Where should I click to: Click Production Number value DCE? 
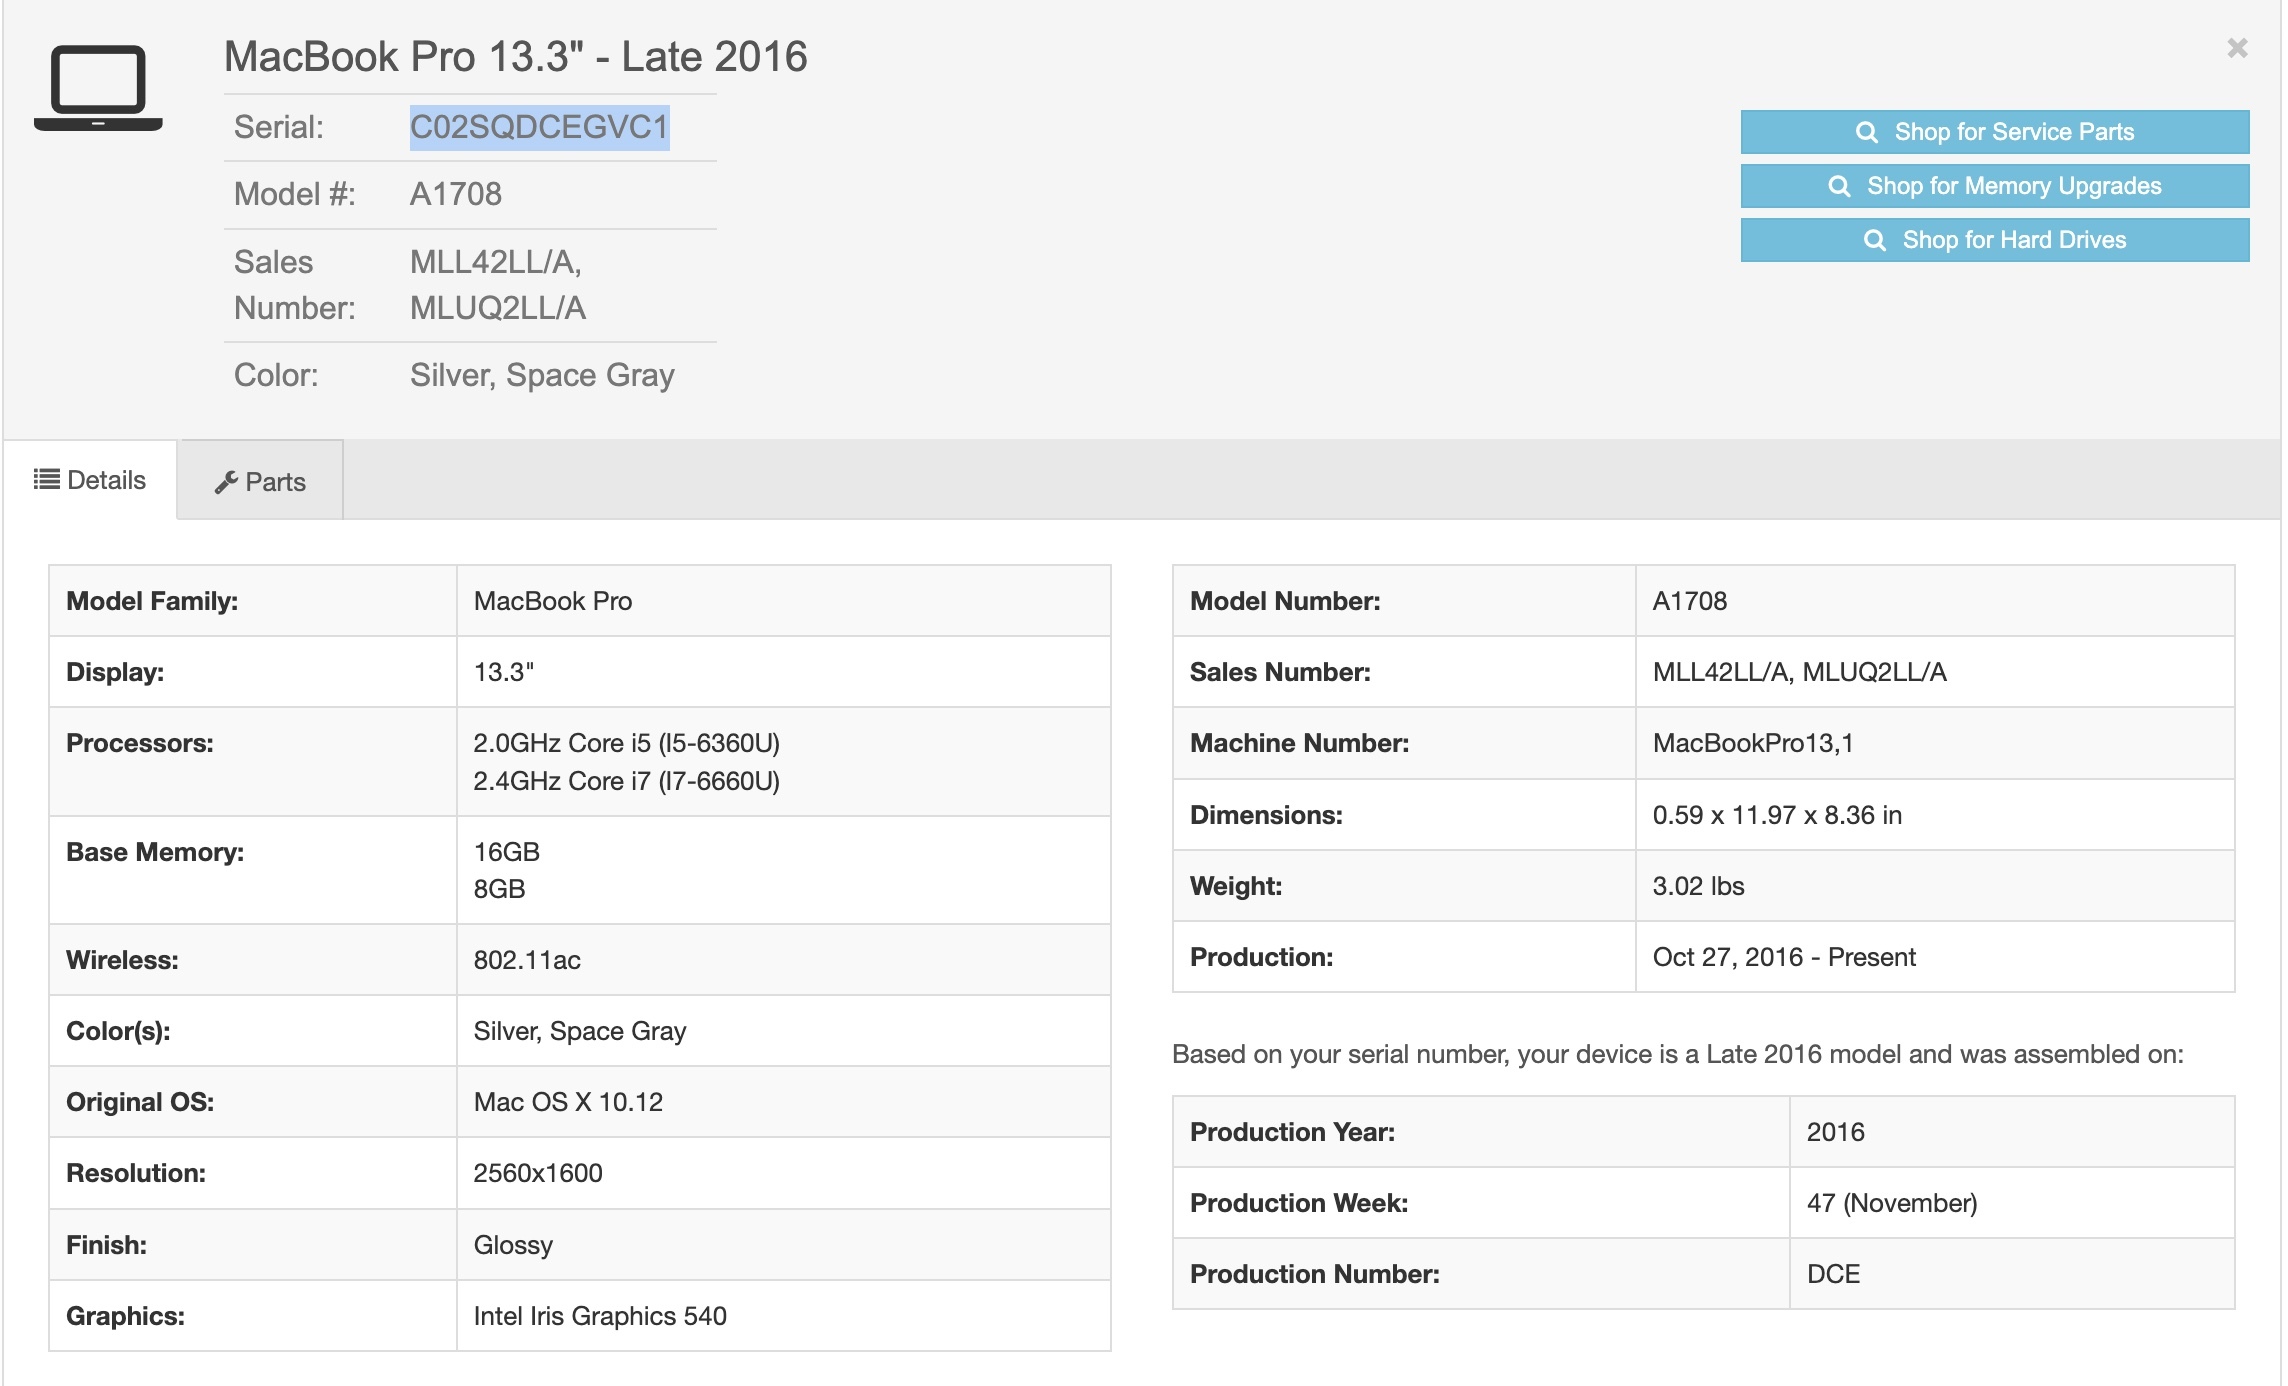coord(1834,1274)
